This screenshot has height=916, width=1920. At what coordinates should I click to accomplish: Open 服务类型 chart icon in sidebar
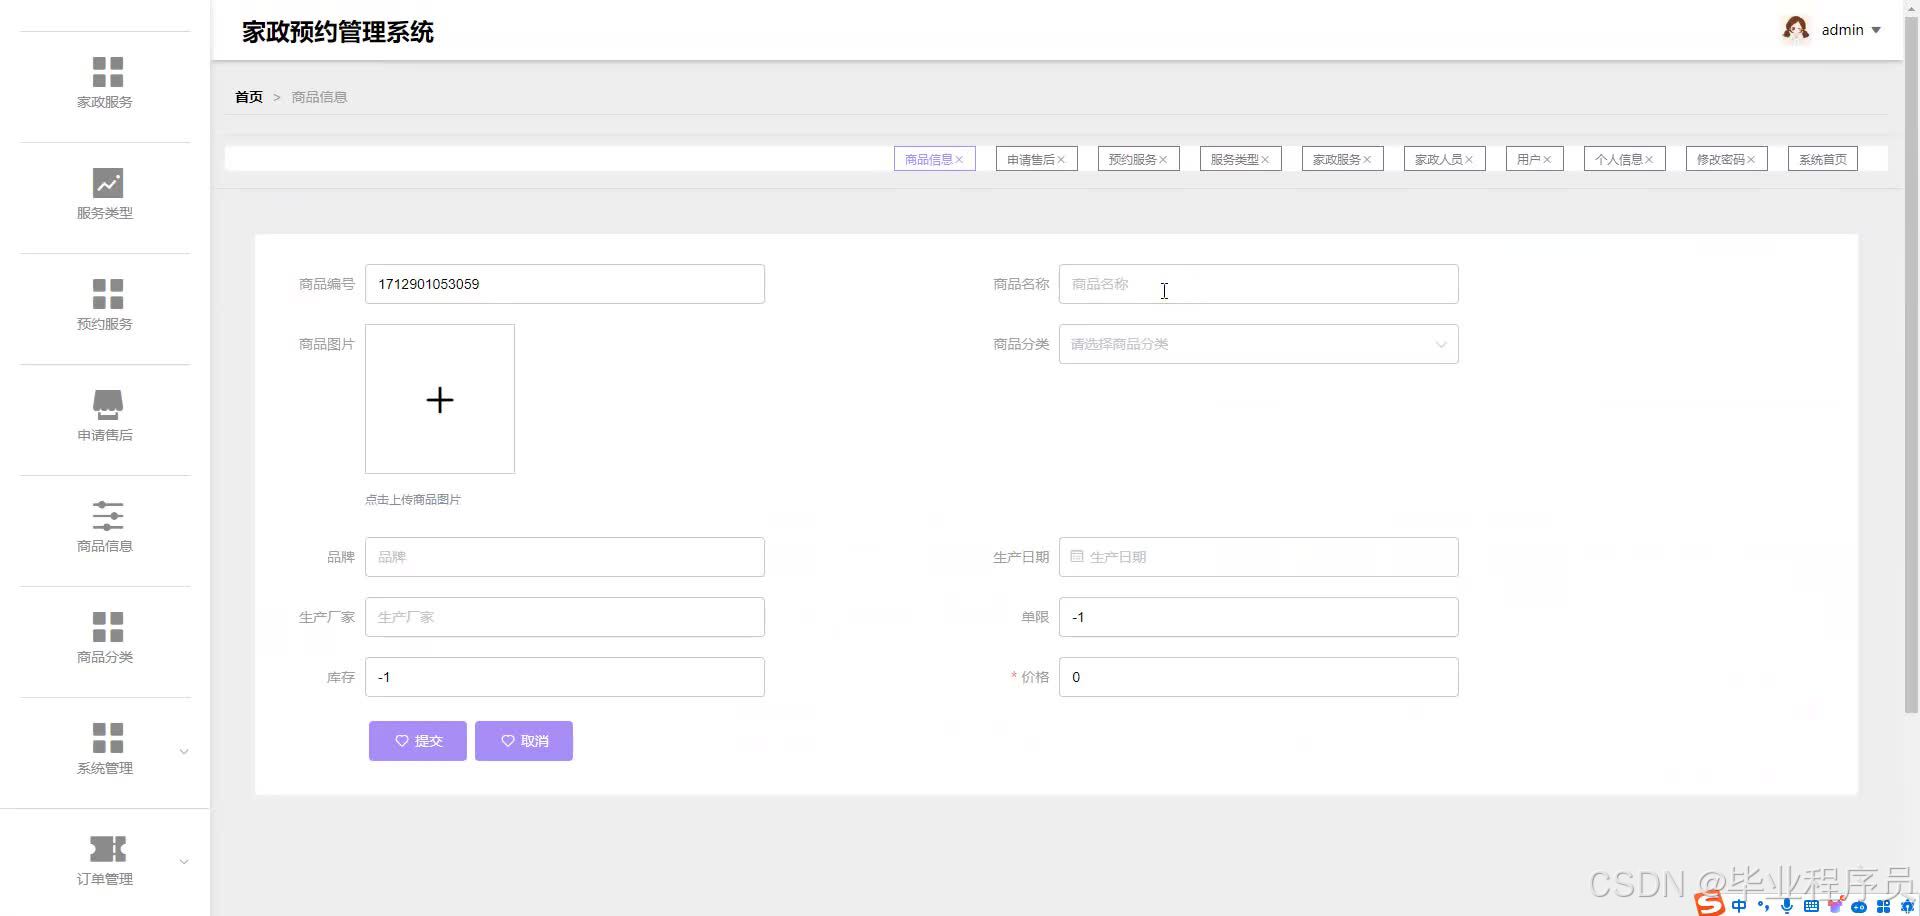click(107, 183)
